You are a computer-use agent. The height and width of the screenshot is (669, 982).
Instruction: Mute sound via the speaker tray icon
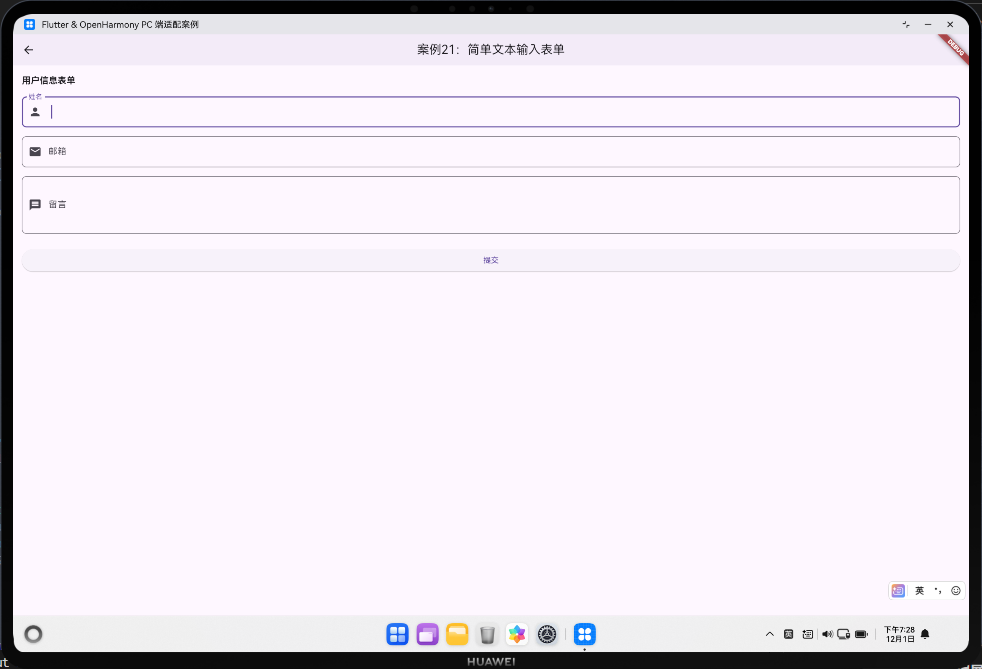pyautogui.click(x=827, y=634)
